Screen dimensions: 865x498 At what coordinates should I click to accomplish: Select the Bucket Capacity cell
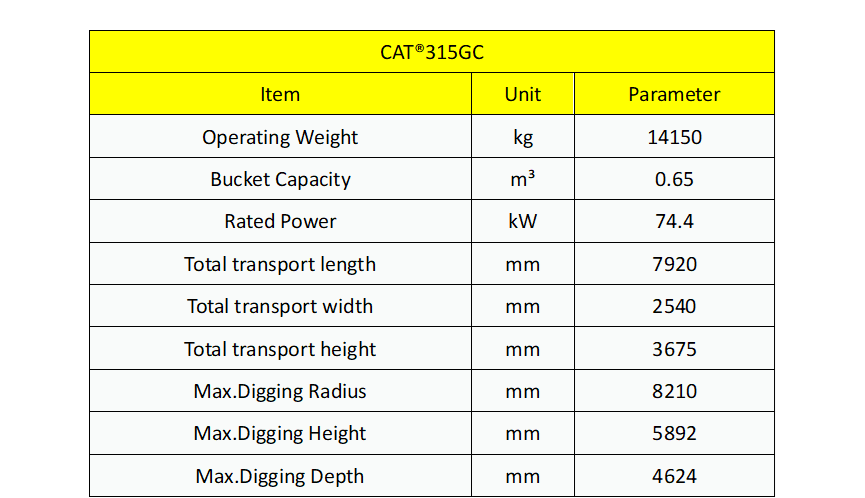tap(280, 179)
